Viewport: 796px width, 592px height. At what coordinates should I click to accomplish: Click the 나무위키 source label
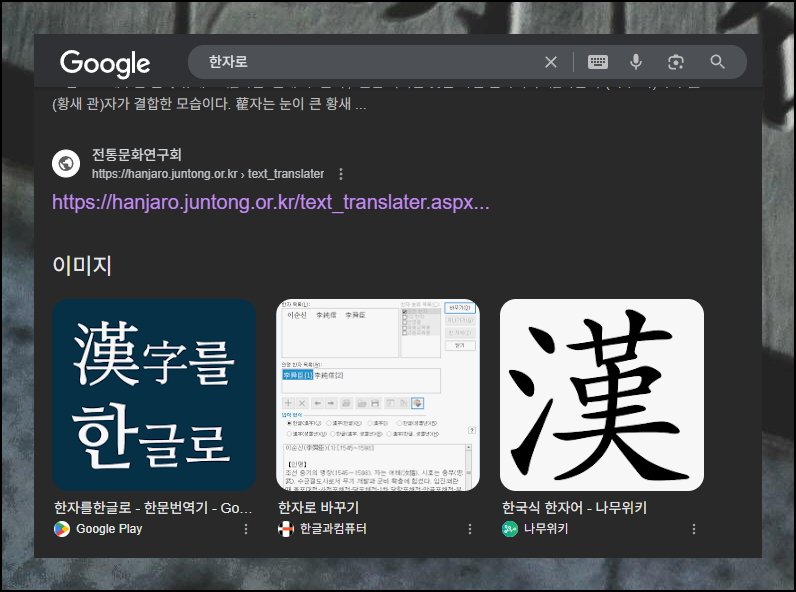[546, 529]
